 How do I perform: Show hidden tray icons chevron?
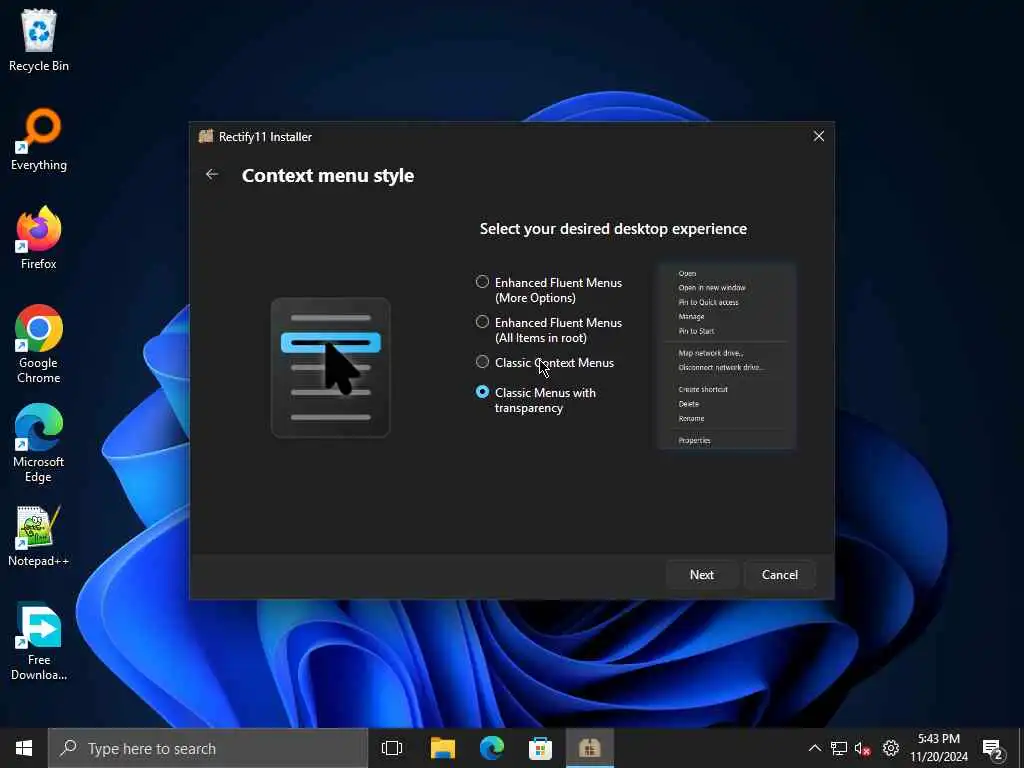click(814, 748)
